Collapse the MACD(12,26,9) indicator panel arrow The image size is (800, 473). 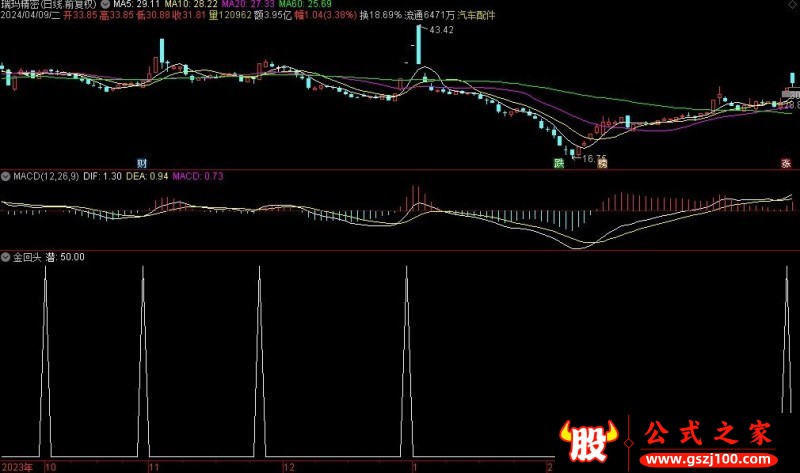pyautogui.click(x=6, y=176)
